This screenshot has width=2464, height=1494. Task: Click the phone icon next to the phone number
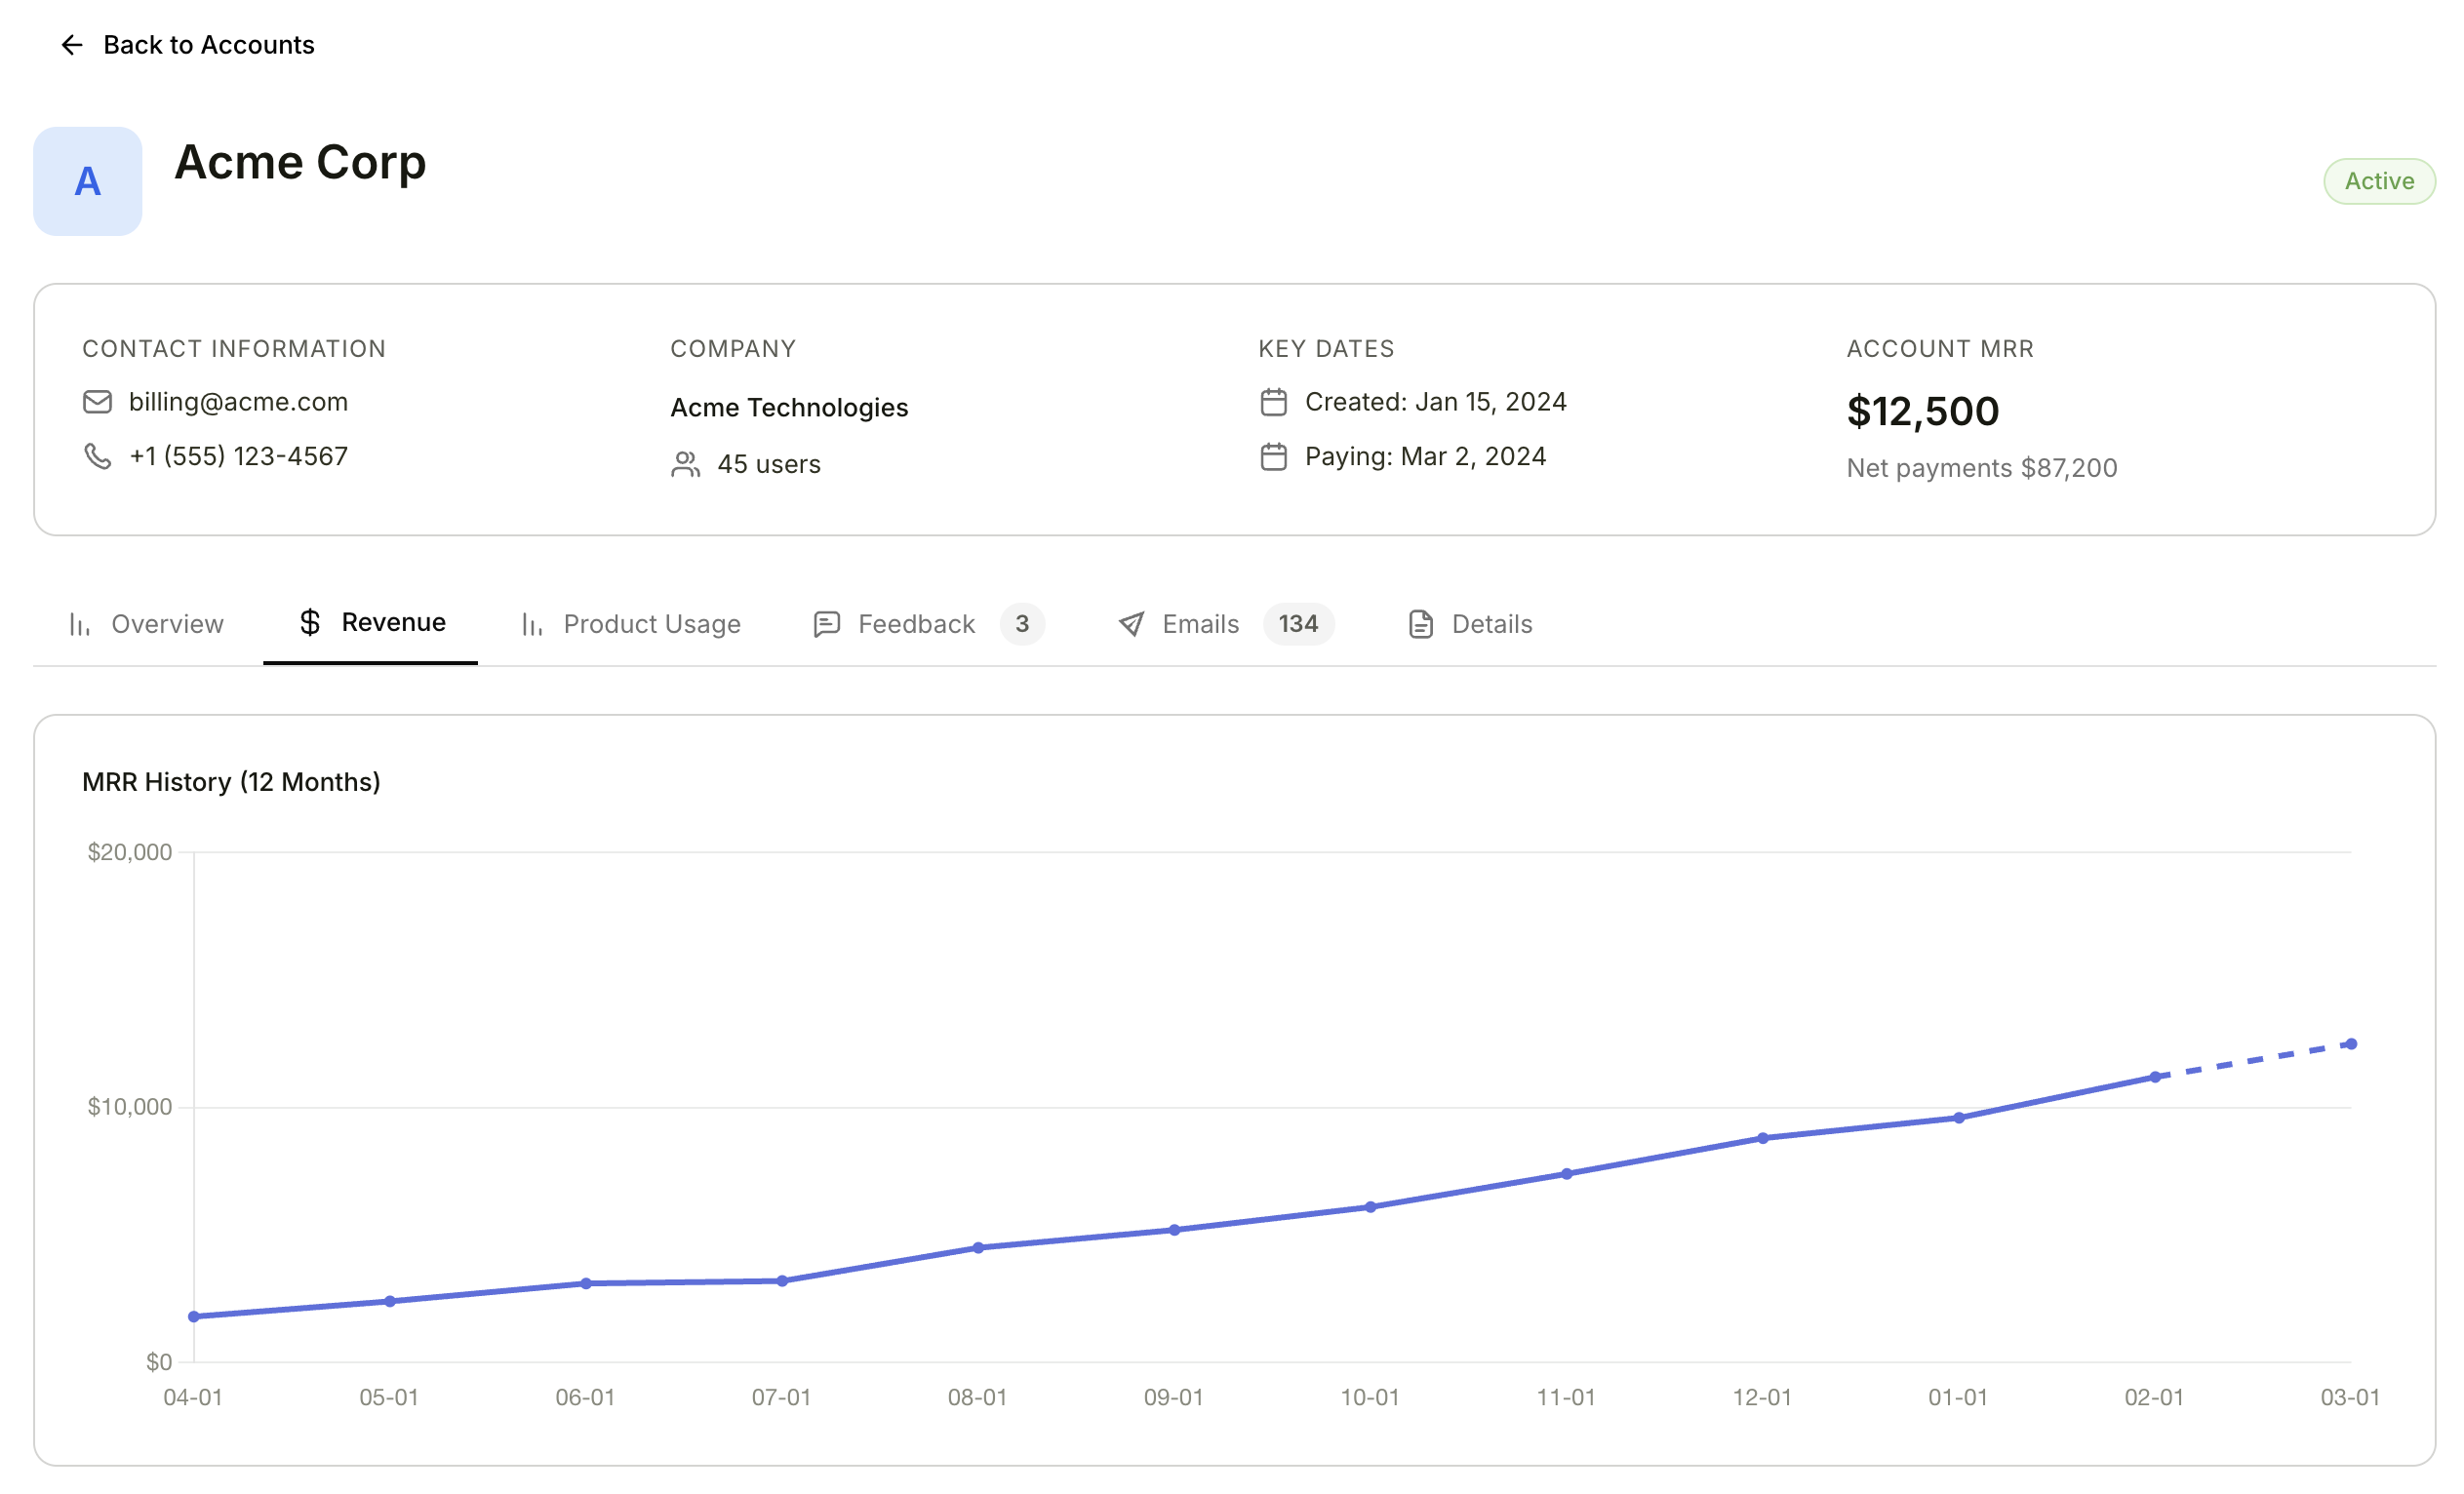[x=96, y=456]
